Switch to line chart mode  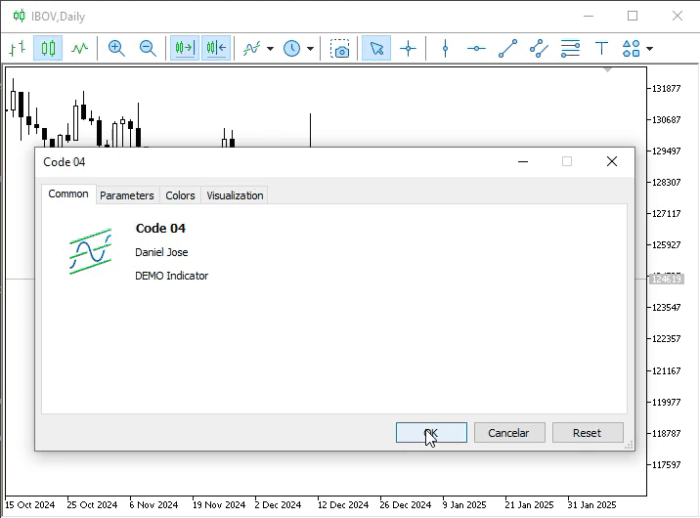click(x=79, y=48)
